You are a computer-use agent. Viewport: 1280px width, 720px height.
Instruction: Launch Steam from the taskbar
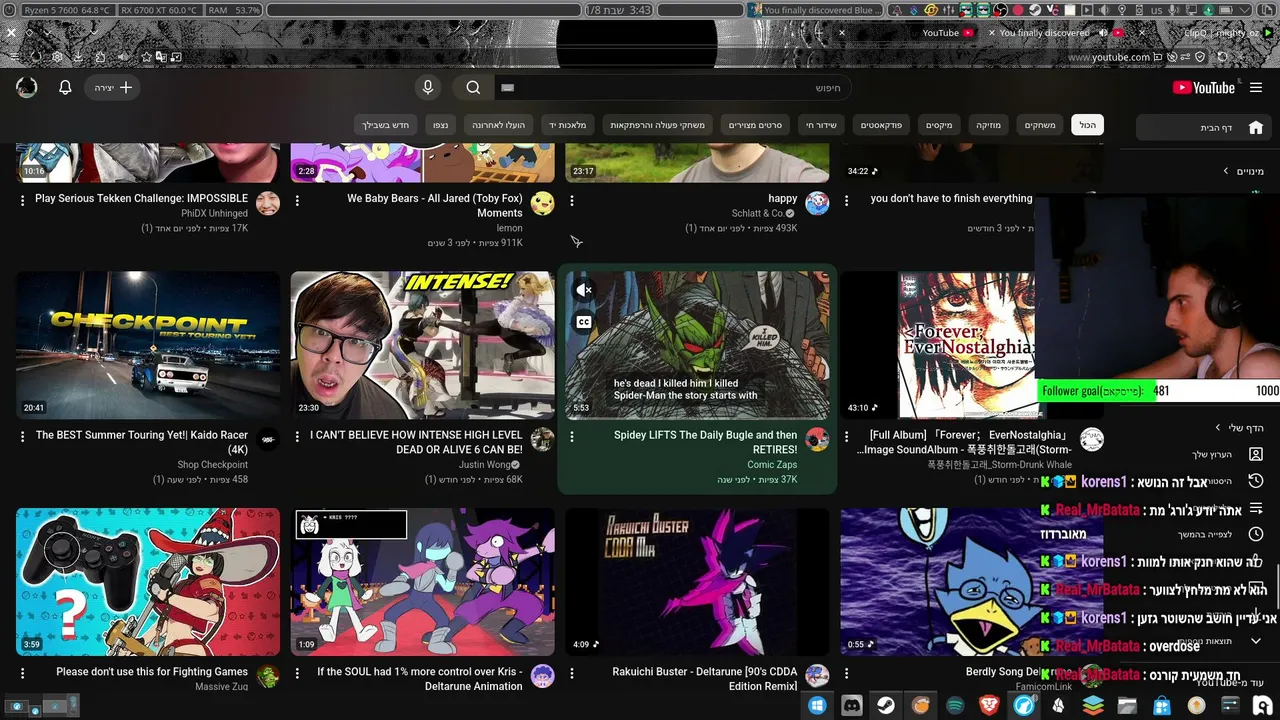886,706
